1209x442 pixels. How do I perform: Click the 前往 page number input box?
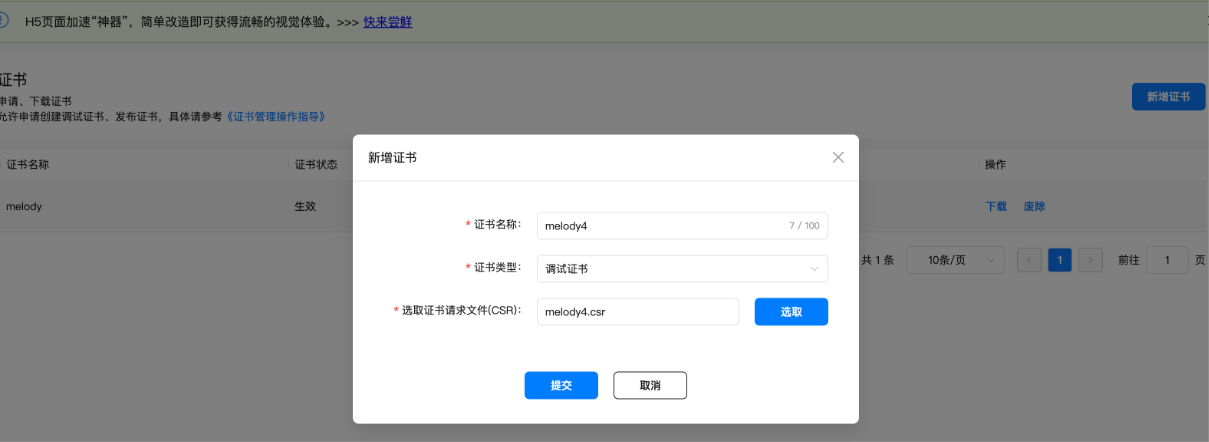coord(1167,260)
